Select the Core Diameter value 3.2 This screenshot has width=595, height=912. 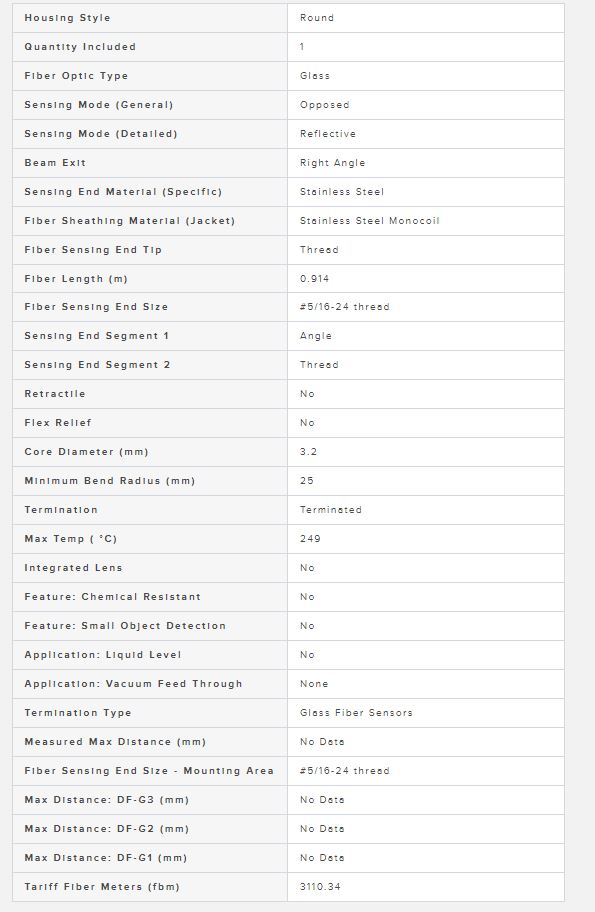click(308, 452)
